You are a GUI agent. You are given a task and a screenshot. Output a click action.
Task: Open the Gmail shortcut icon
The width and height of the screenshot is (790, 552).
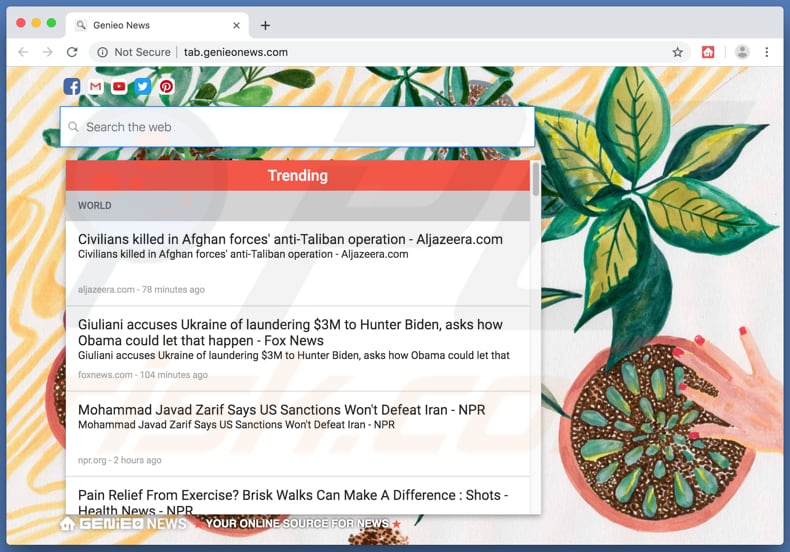96,87
